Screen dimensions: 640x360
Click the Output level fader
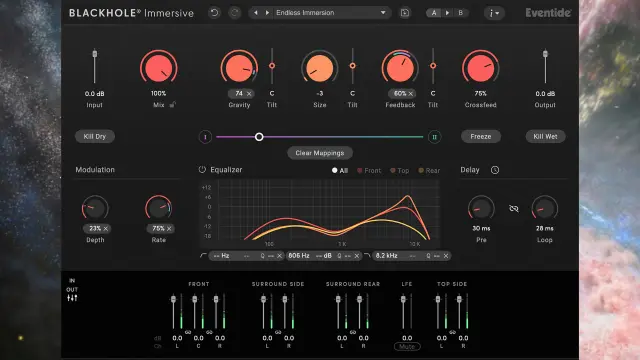(545, 54)
